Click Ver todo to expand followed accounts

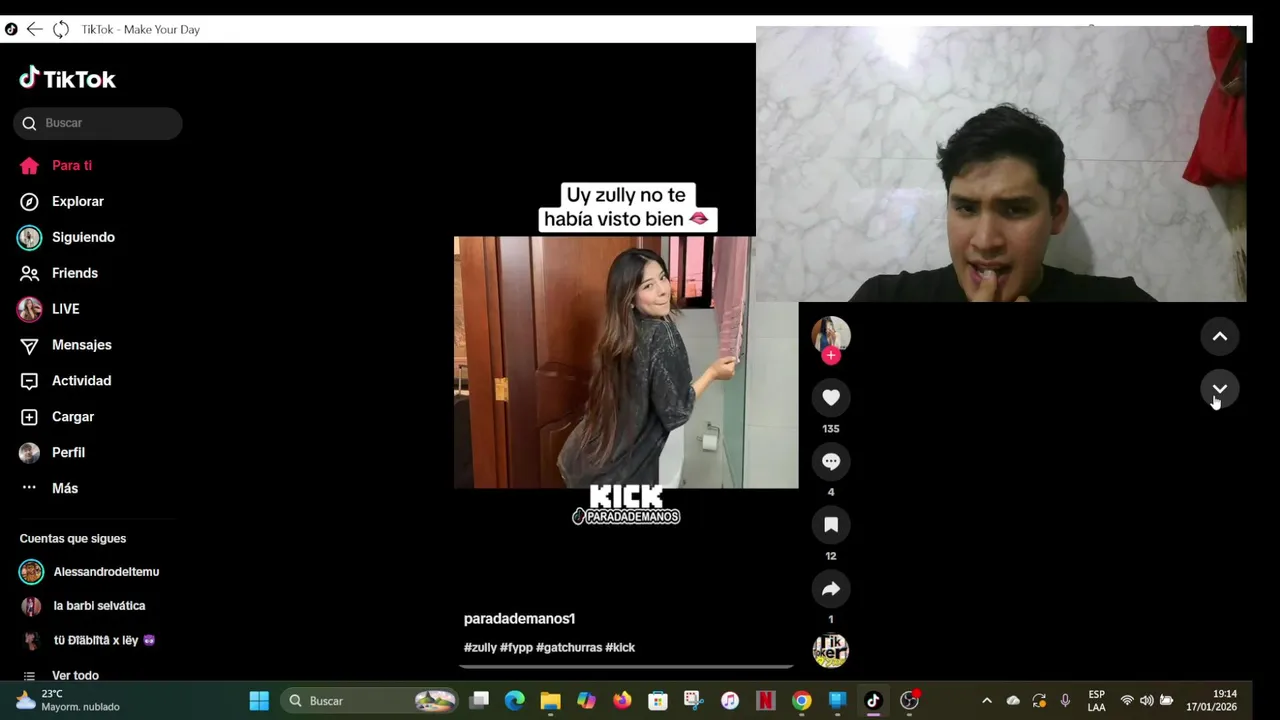pos(75,676)
